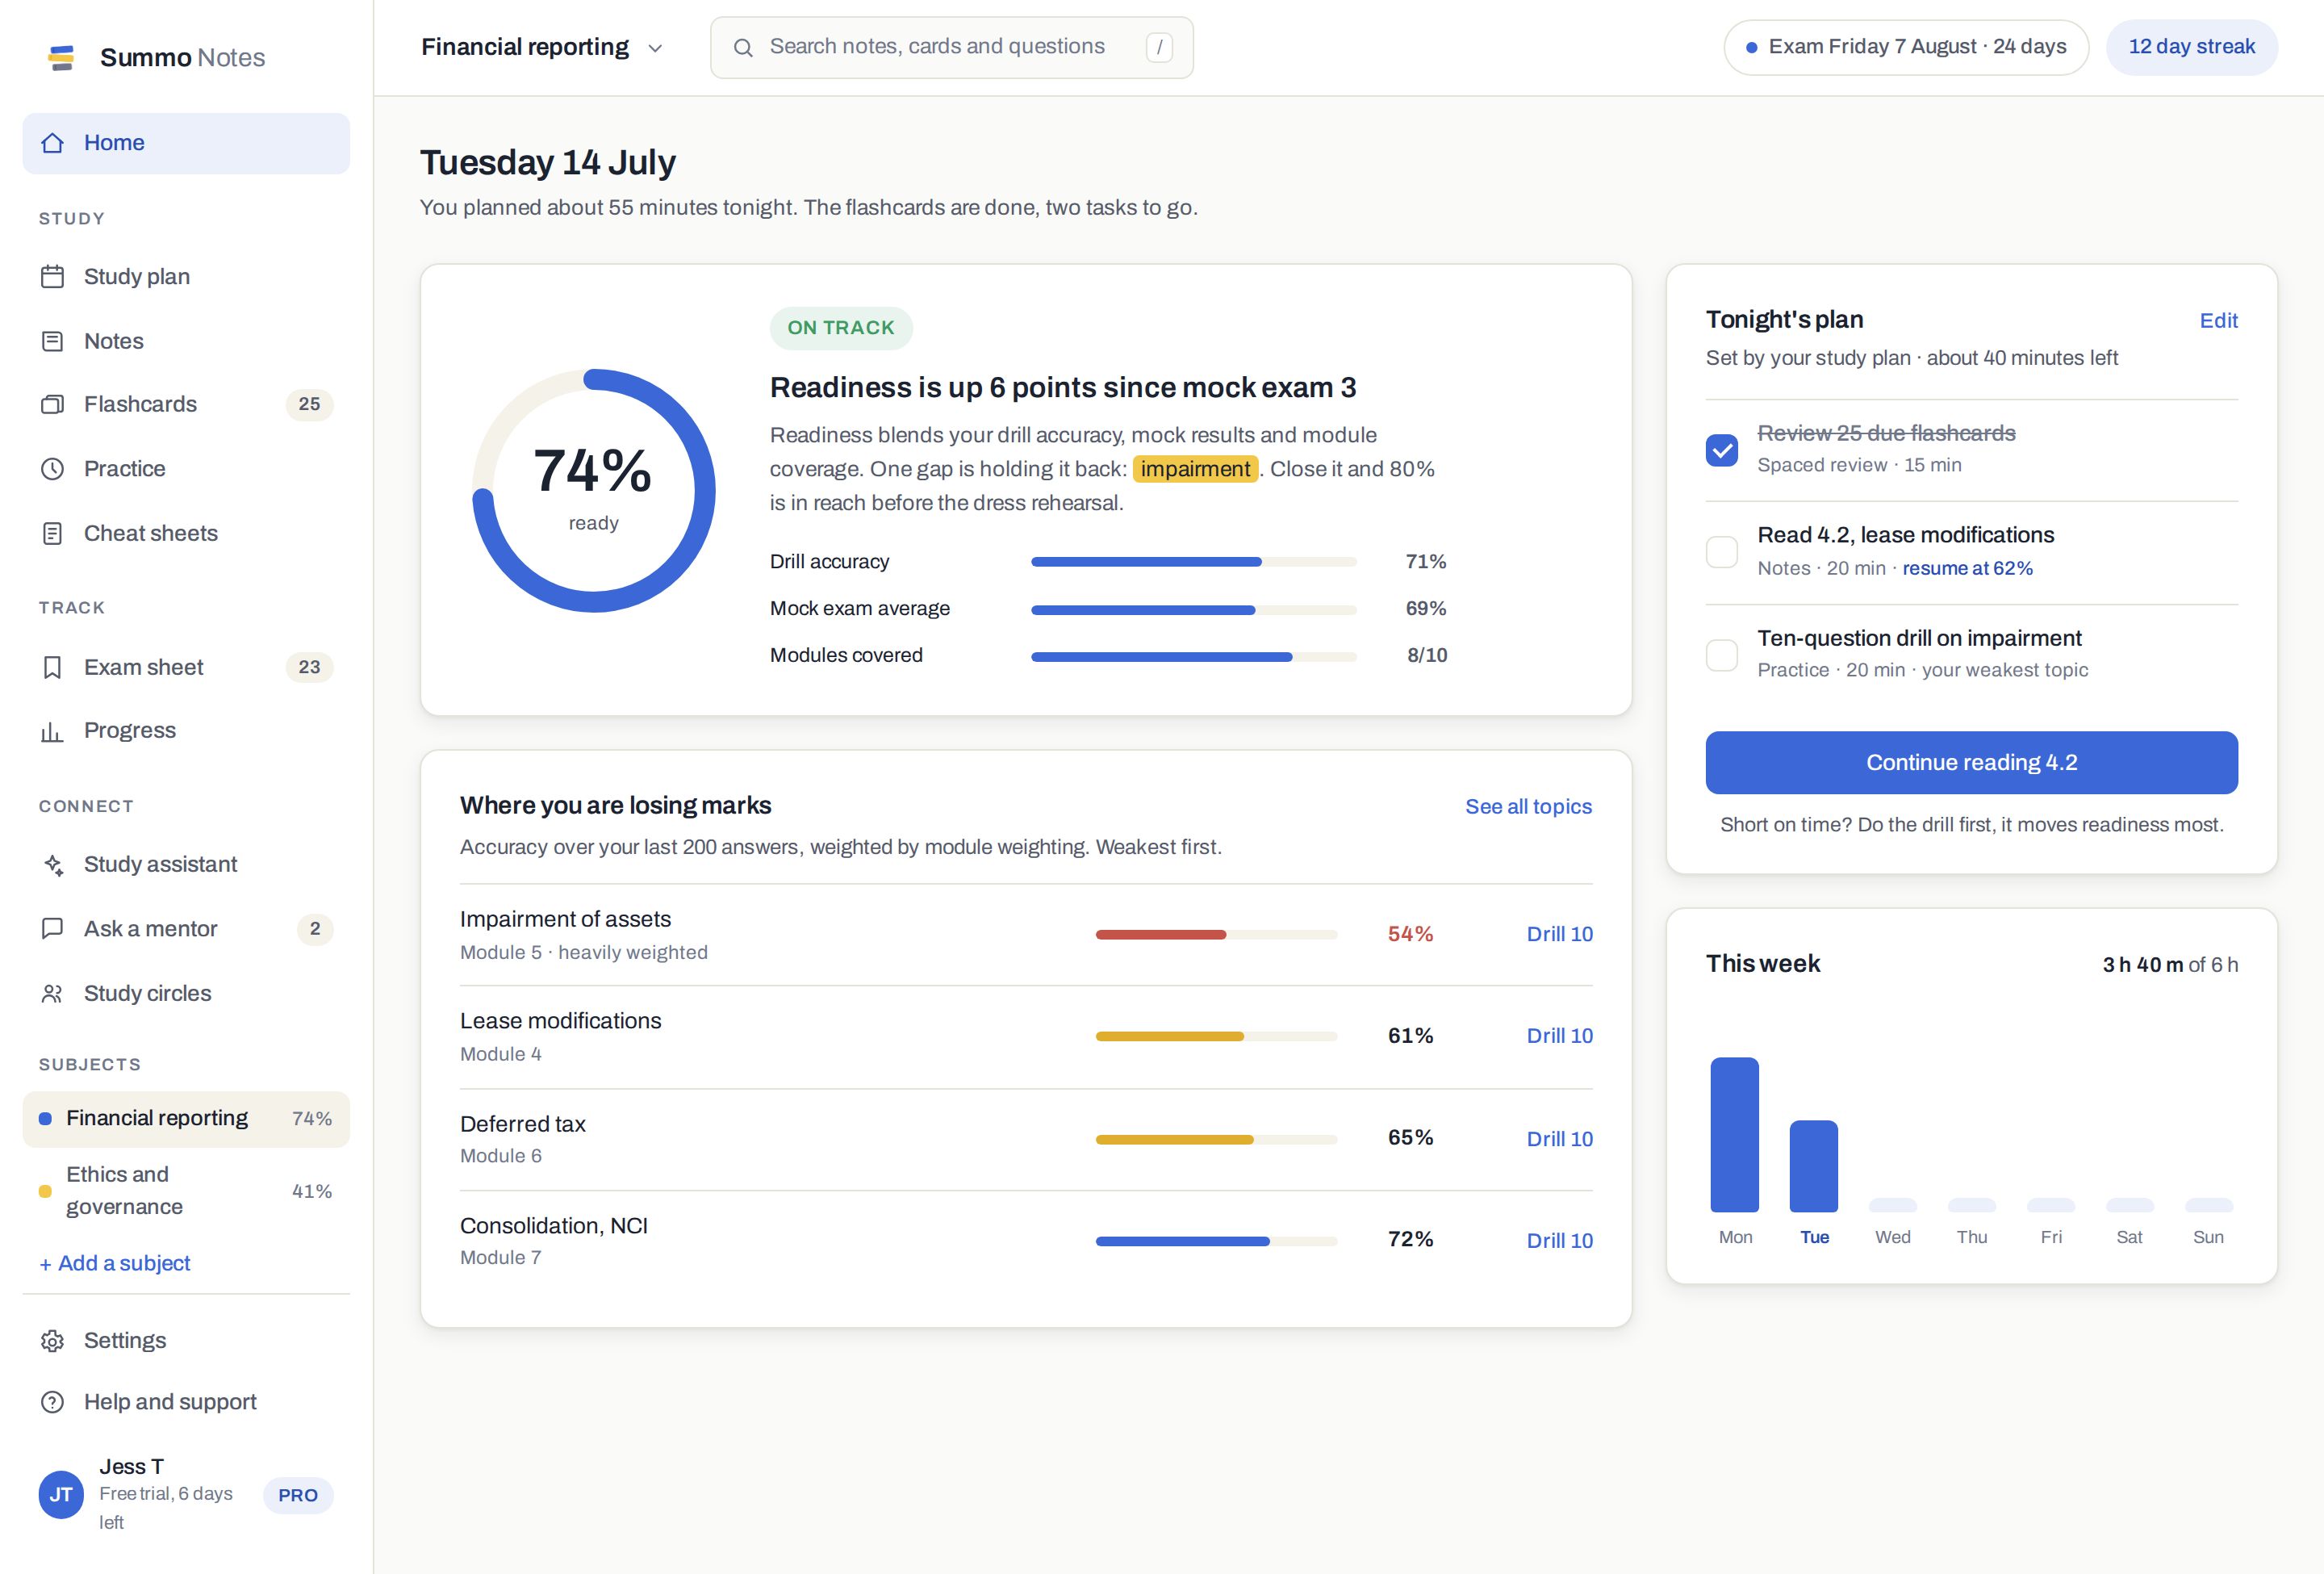Click the Settings gear icon

click(x=53, y=1341)
